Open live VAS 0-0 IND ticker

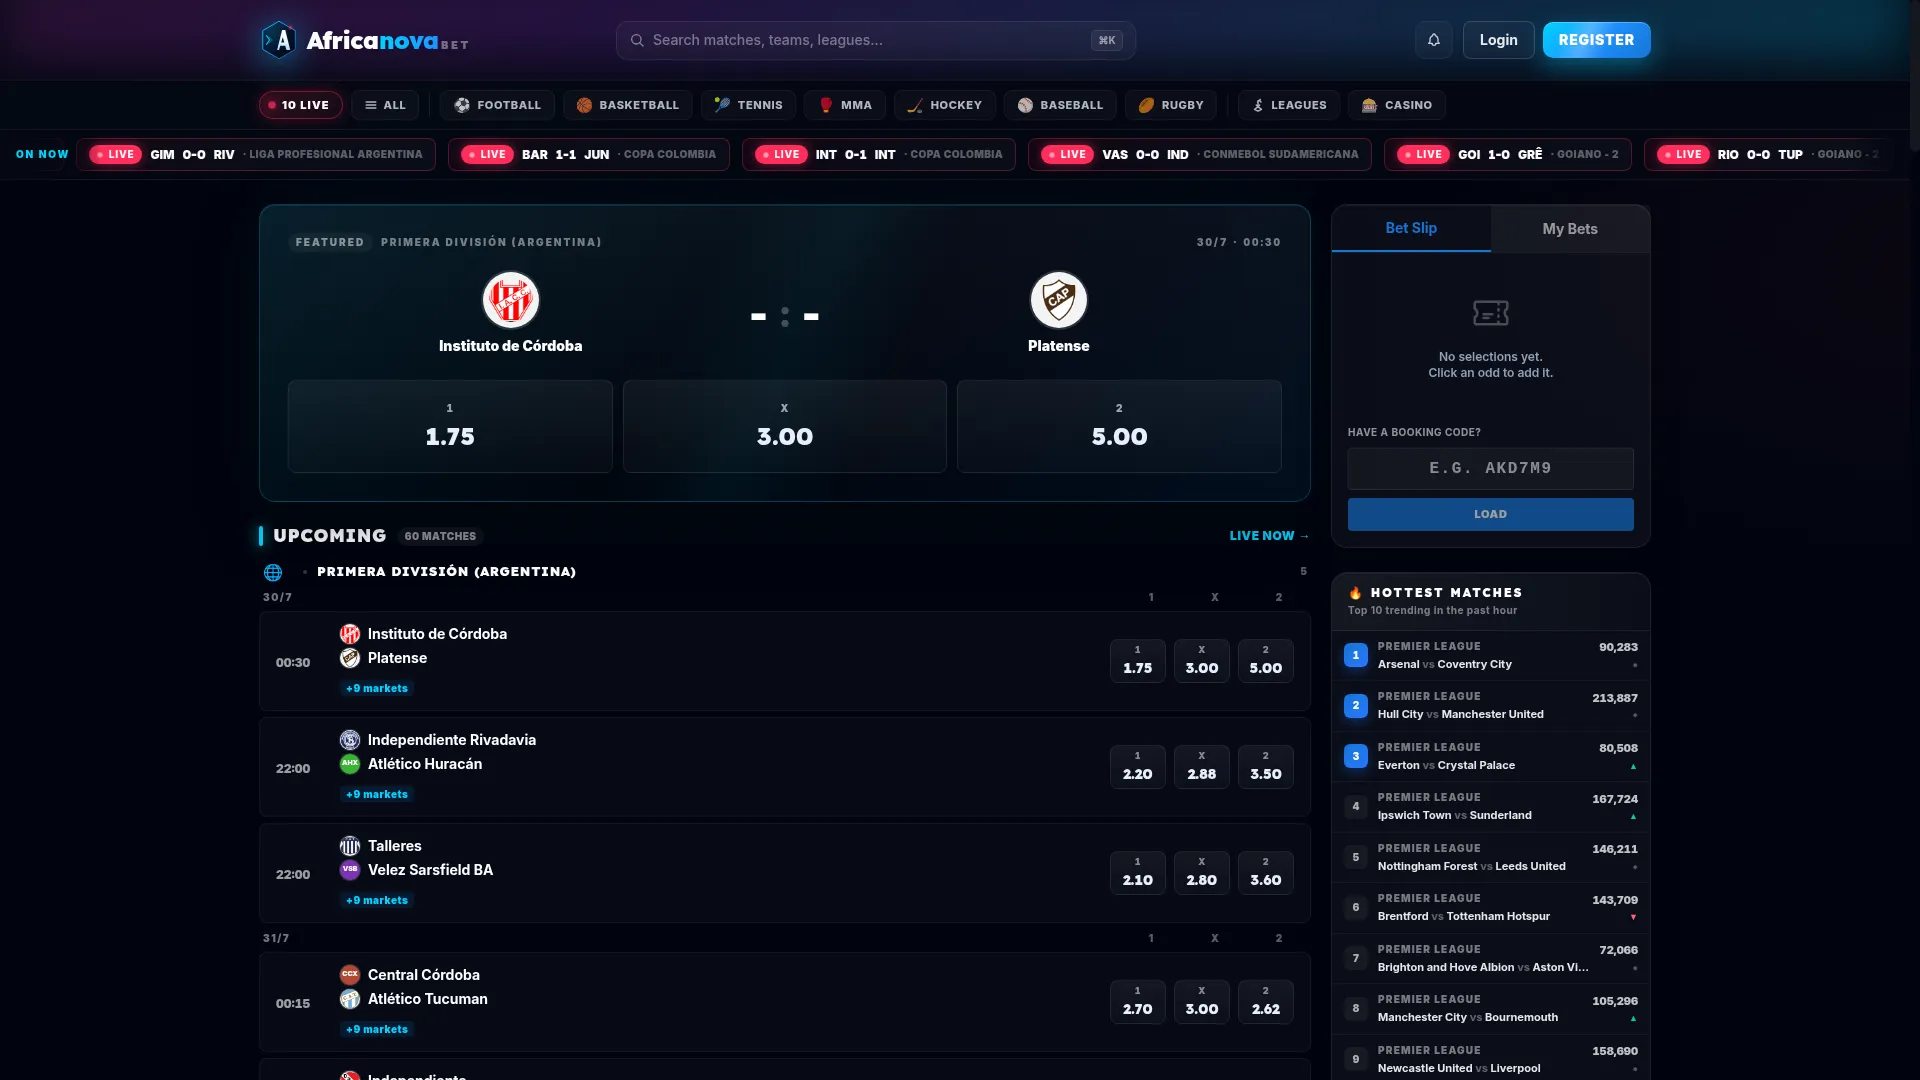coord(1200,154)
